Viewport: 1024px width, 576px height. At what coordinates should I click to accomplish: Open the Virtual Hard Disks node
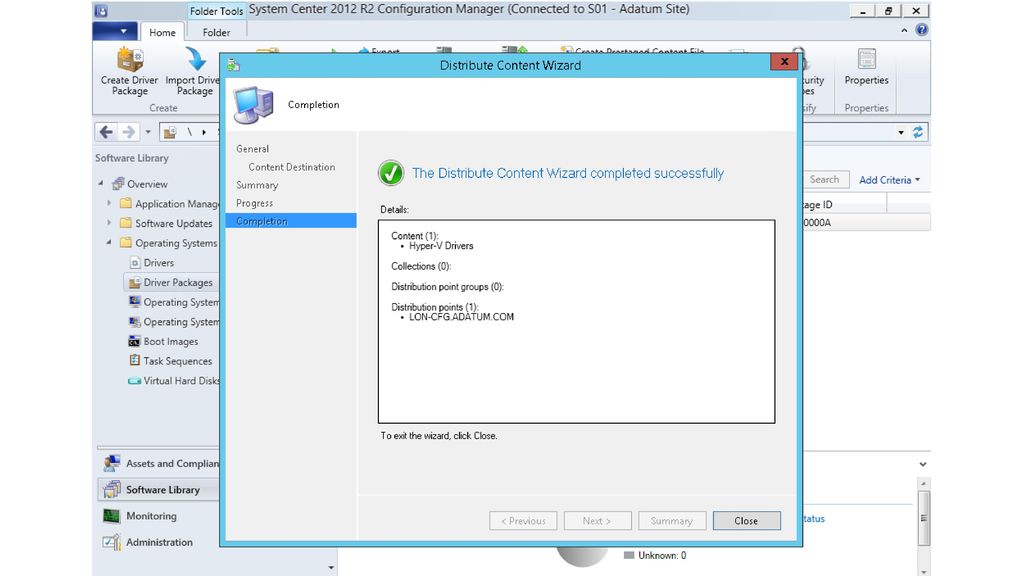click(x=174, y=381)
